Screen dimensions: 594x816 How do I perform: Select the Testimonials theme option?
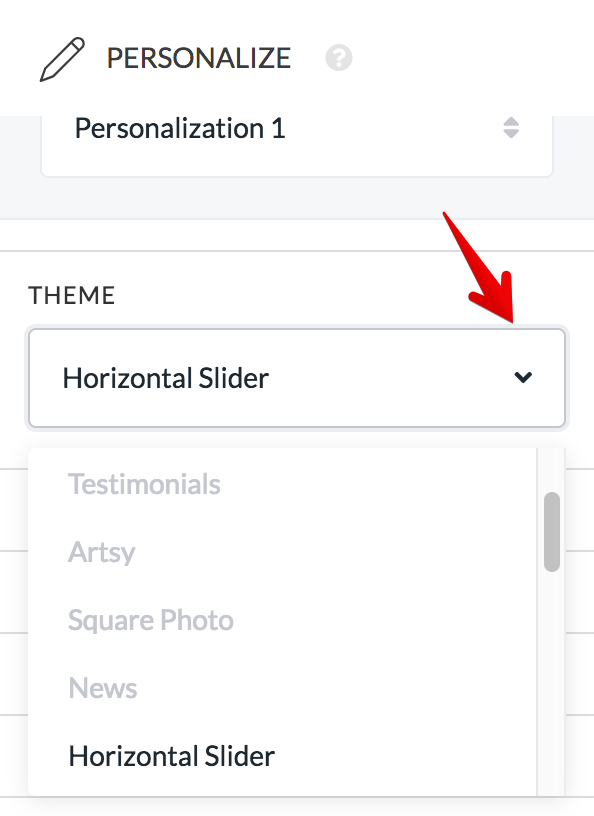tap(144, 484)
